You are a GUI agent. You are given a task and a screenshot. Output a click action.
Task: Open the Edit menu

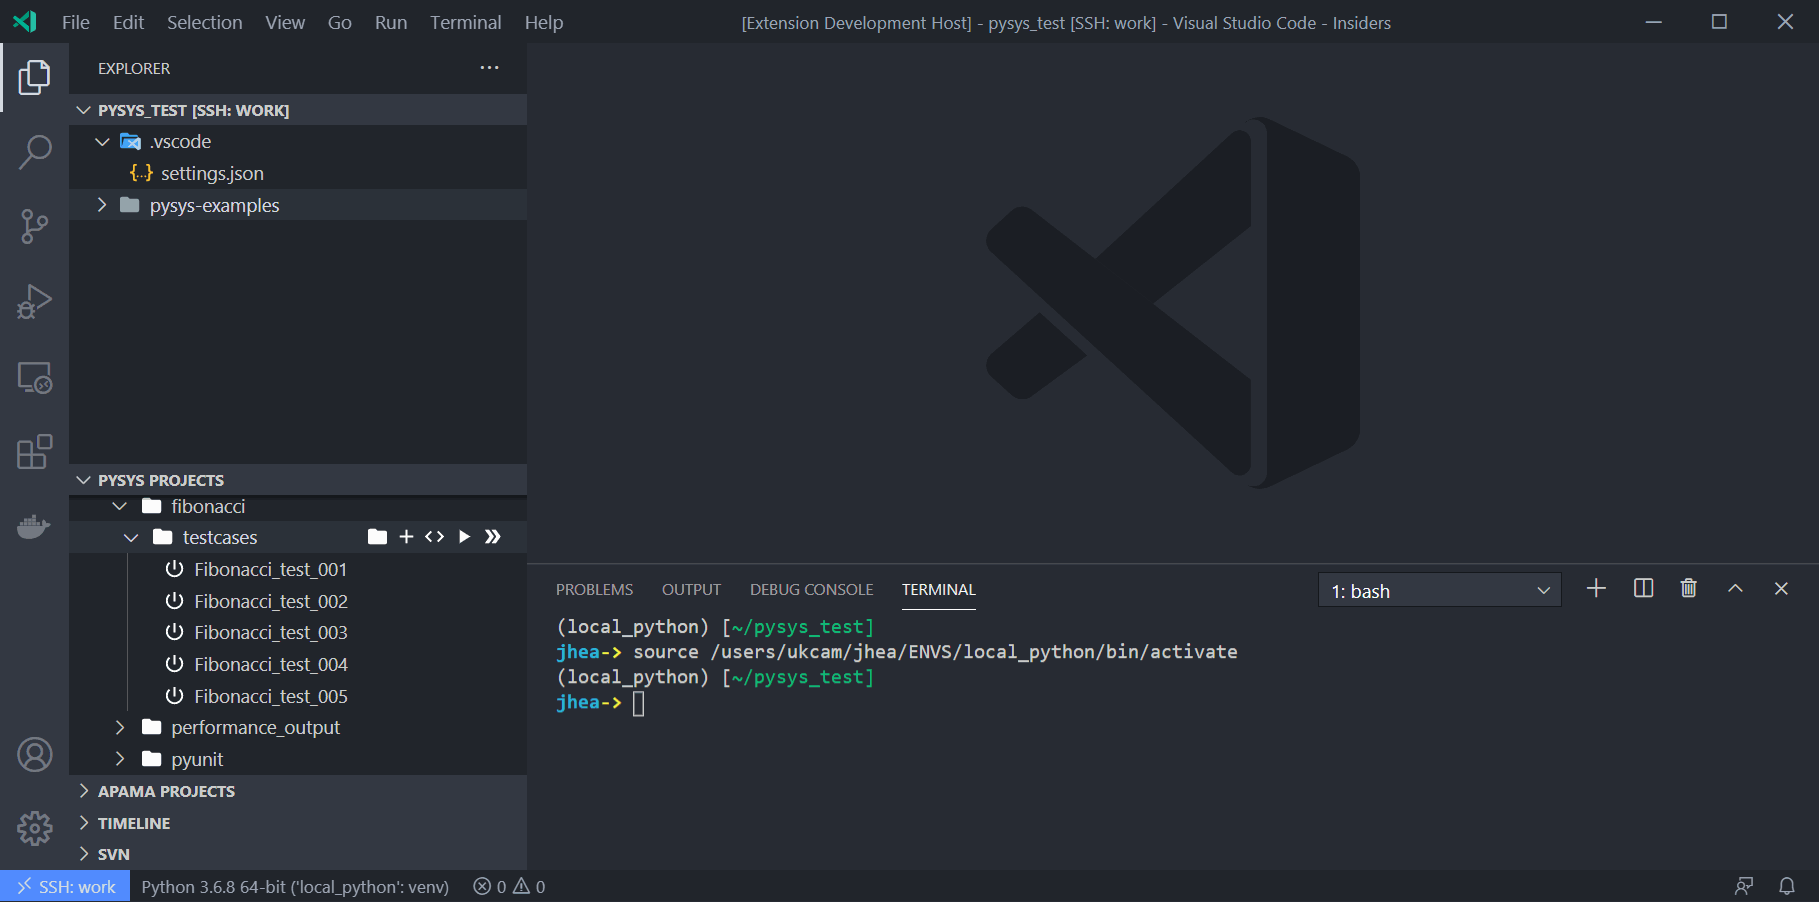click(128, 22)
